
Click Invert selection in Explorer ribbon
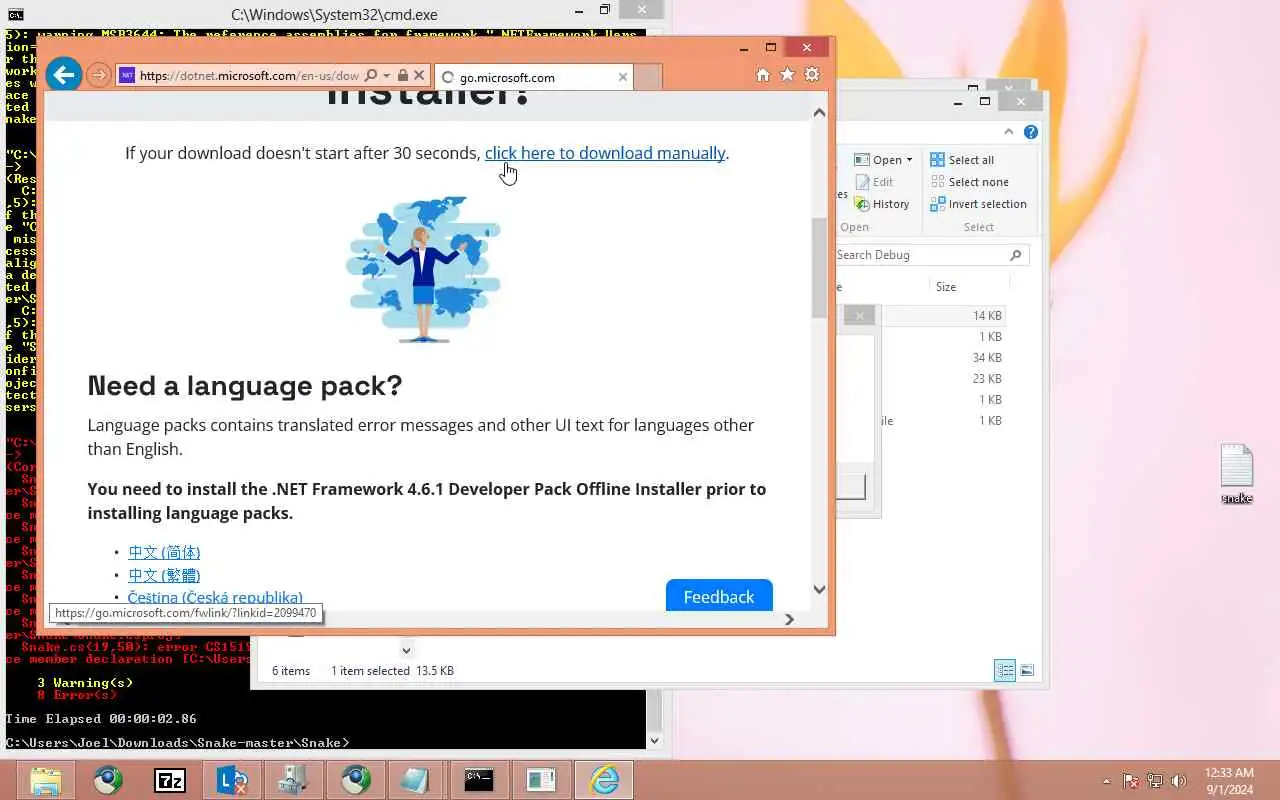tap(978, 204)
